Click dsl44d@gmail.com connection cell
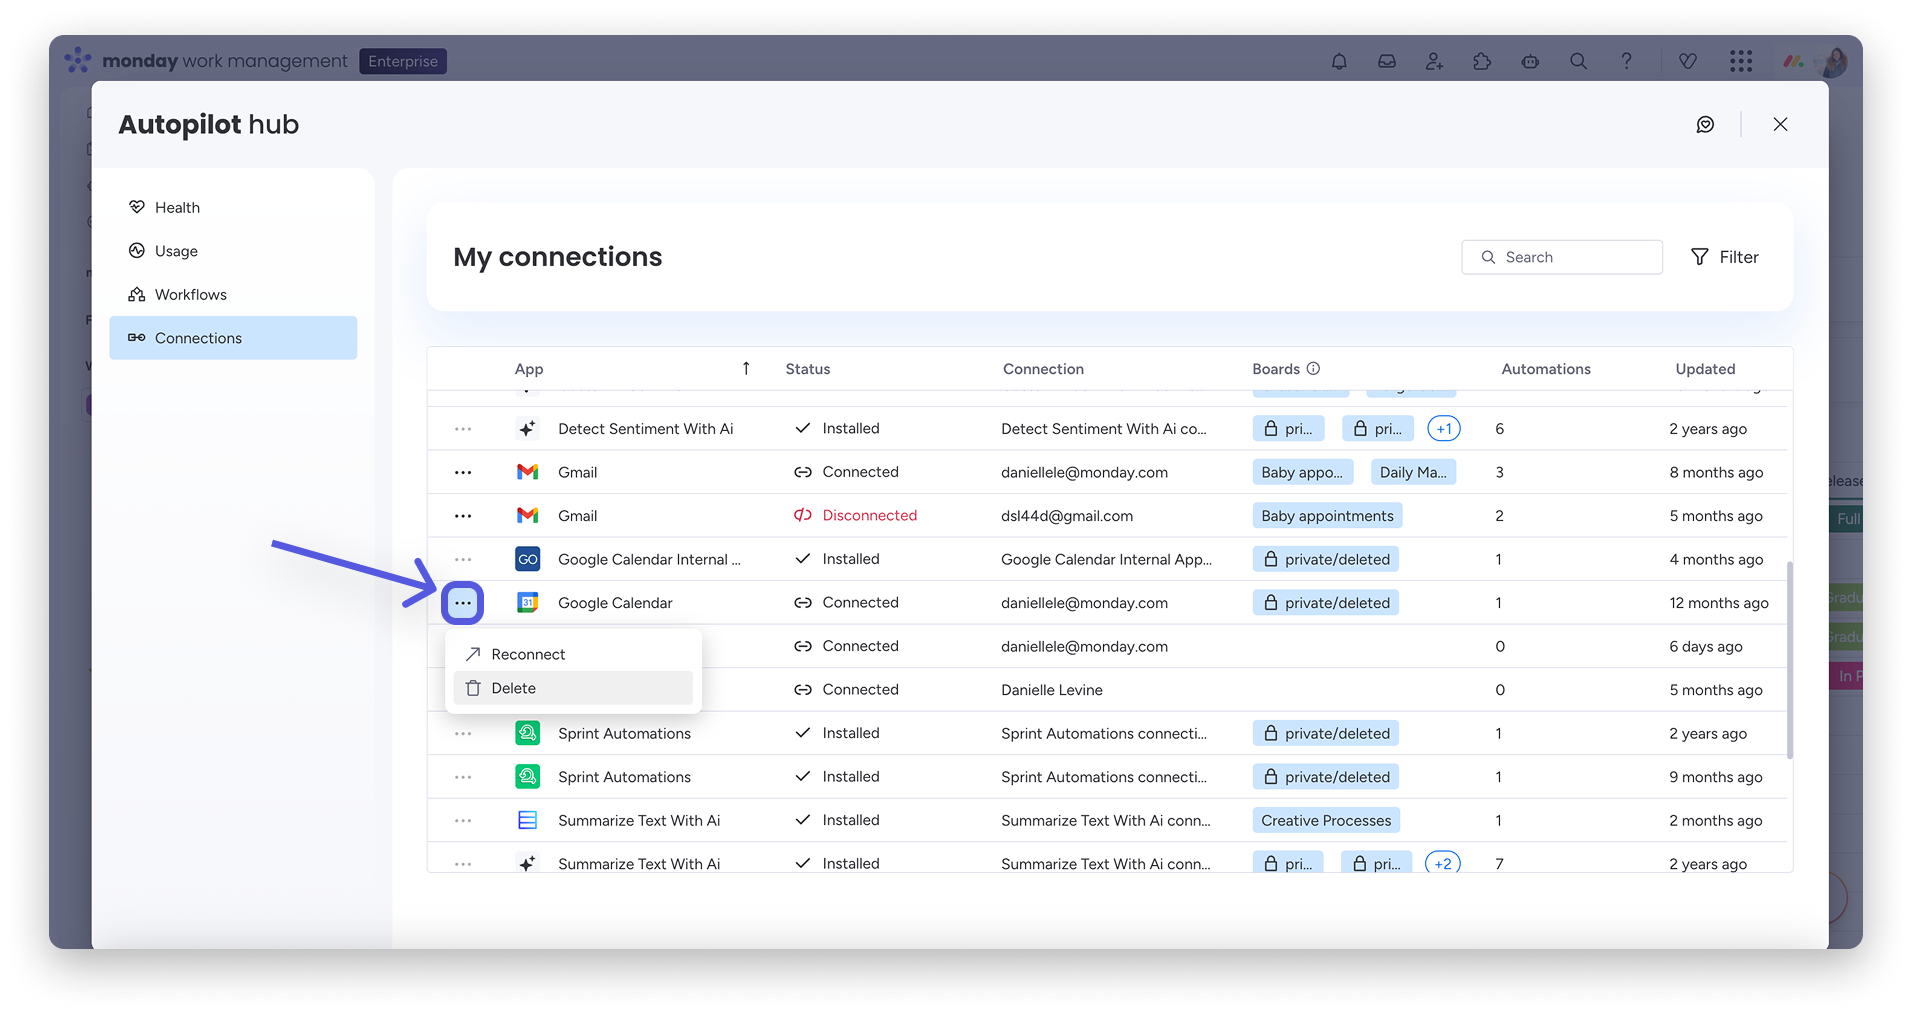Screen dimensions: 1913x1014 point(1067,516)
